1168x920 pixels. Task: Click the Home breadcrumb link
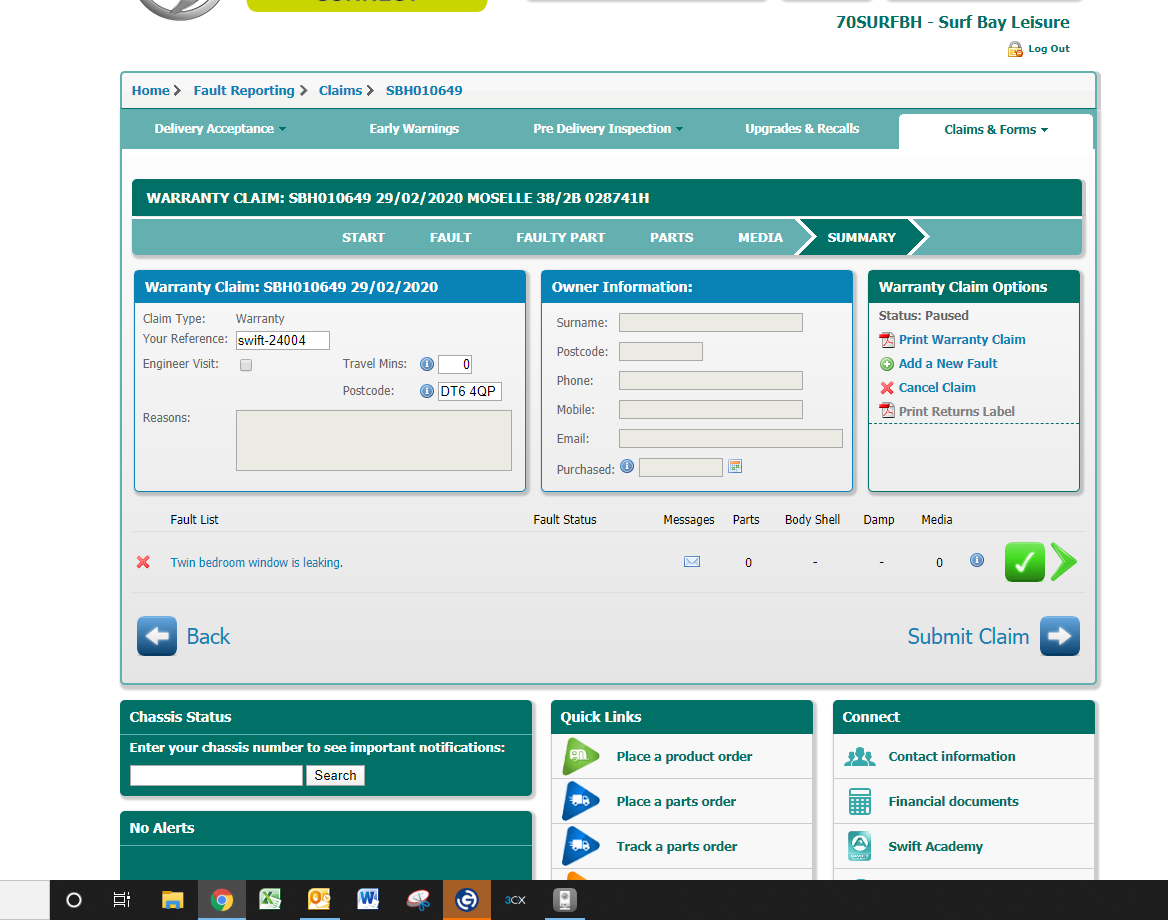click(150, 91)
